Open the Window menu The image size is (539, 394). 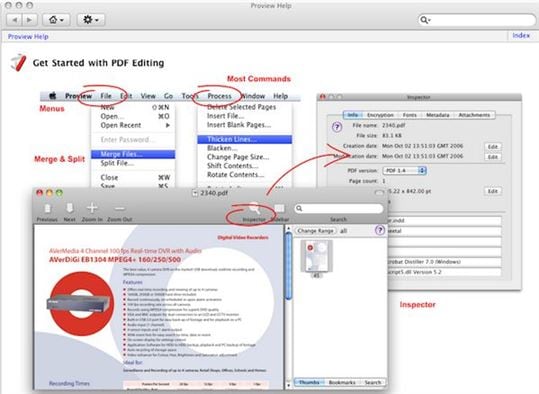253,96
